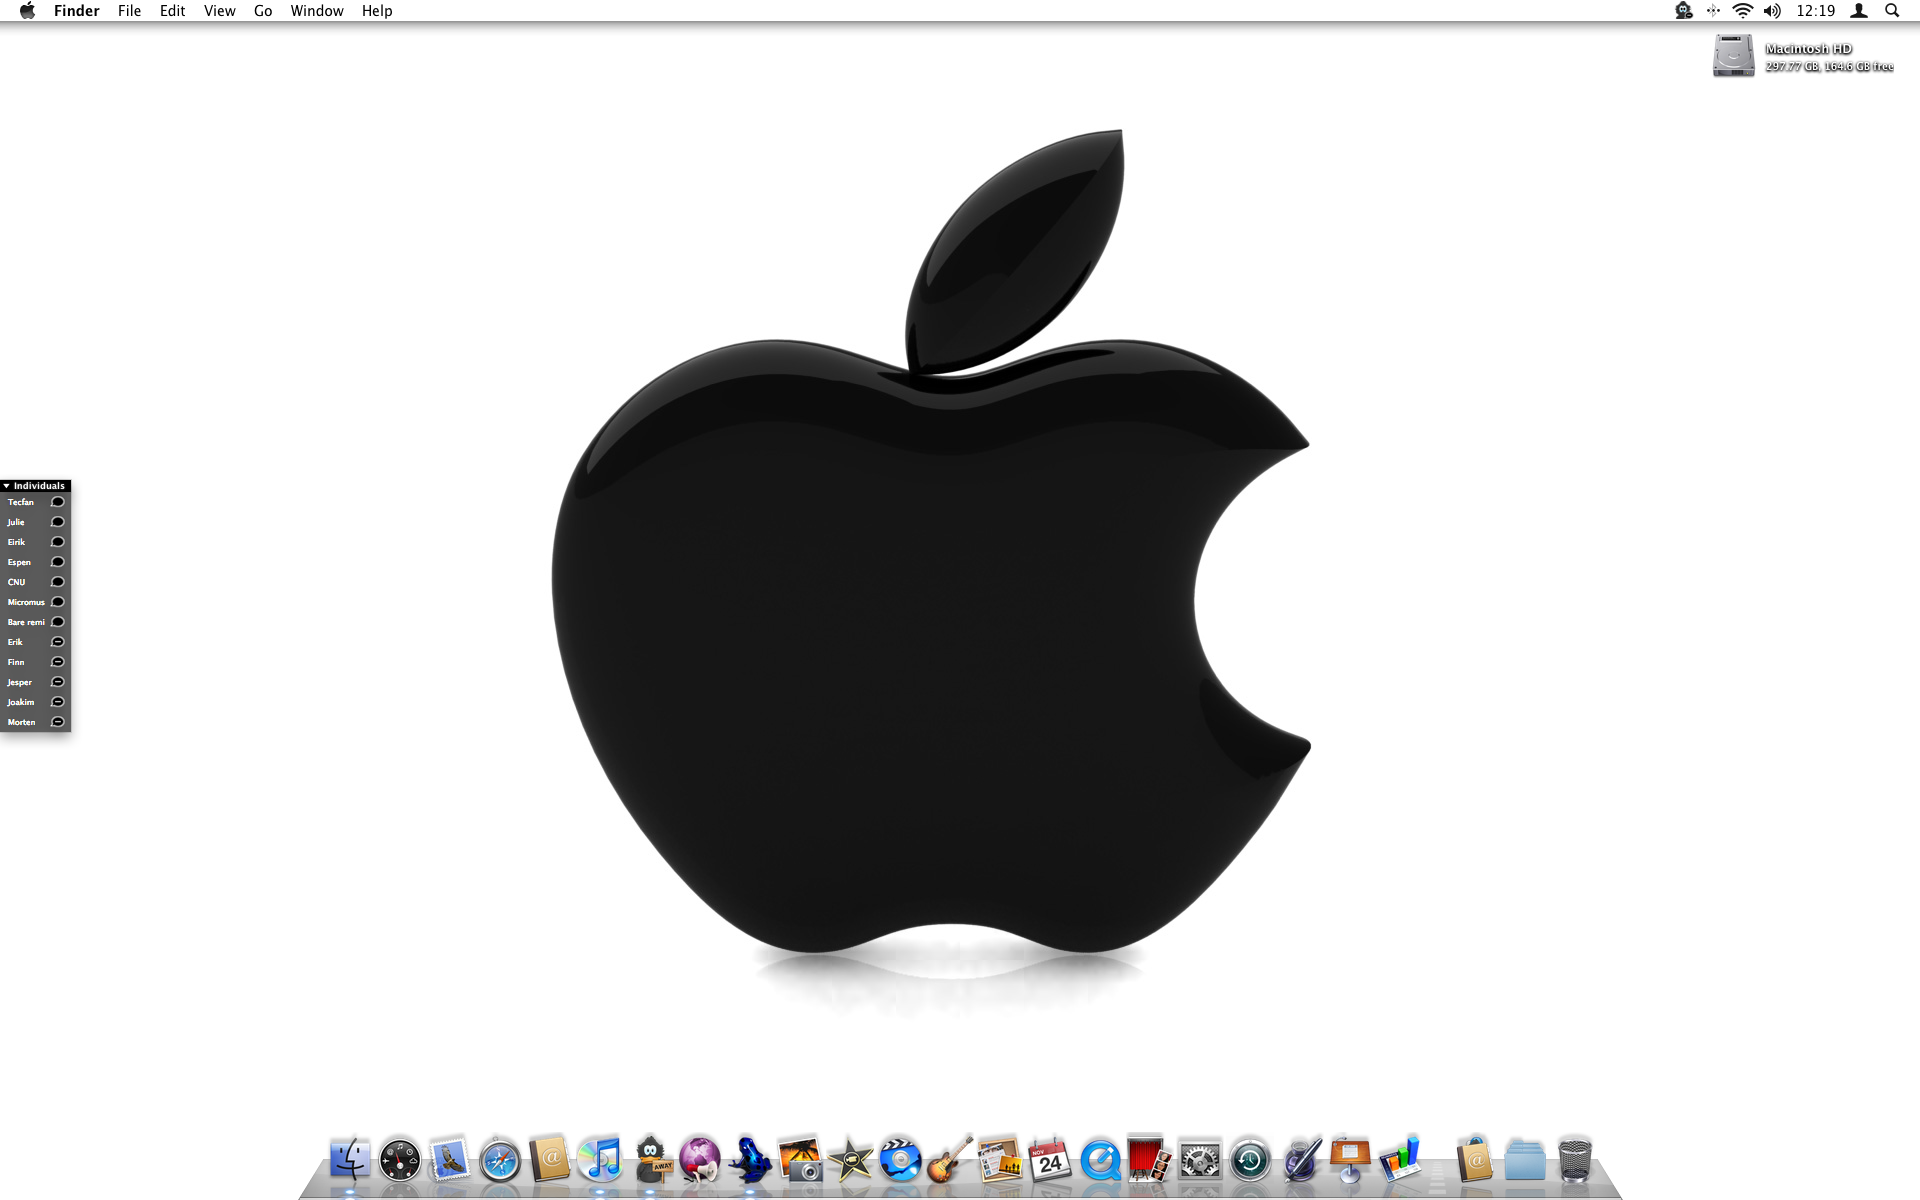The image size is (1920, 1200).
Task: Click the away bubble next to Morten
Action: tap(58, 722)
